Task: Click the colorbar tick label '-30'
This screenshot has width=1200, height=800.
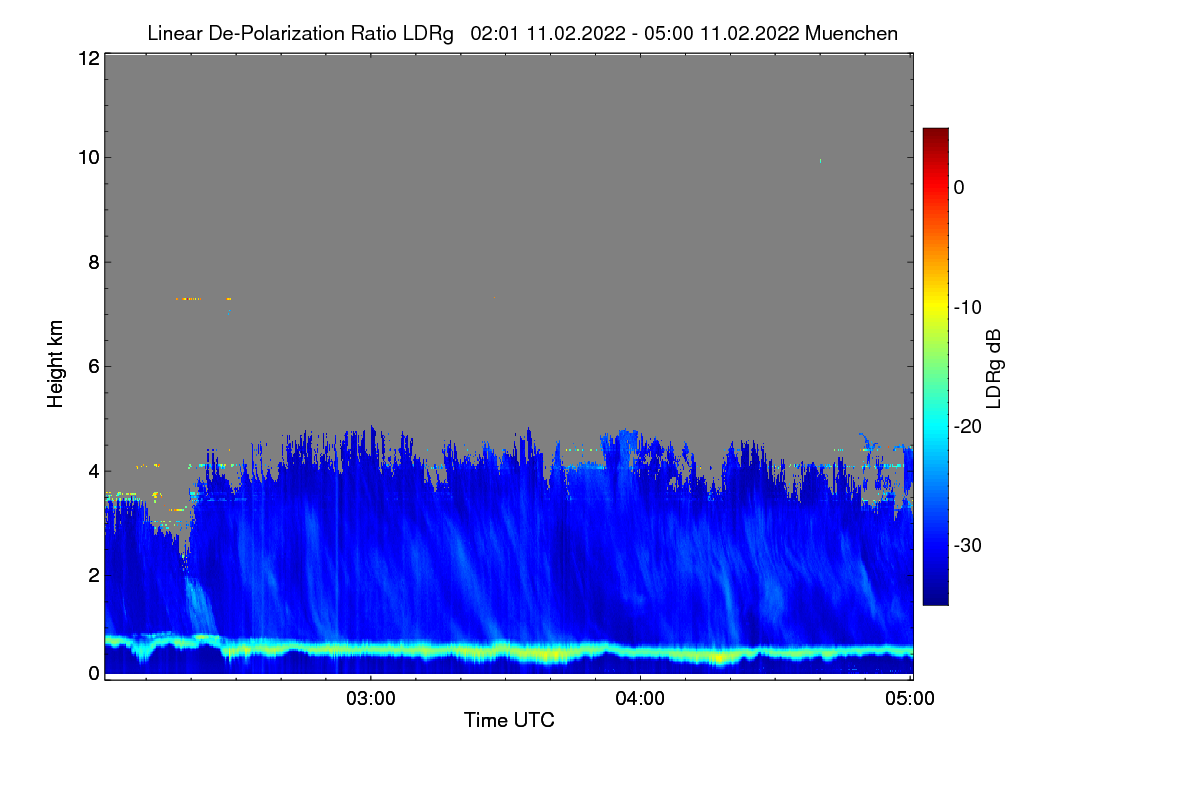Action: click(967, 546)
